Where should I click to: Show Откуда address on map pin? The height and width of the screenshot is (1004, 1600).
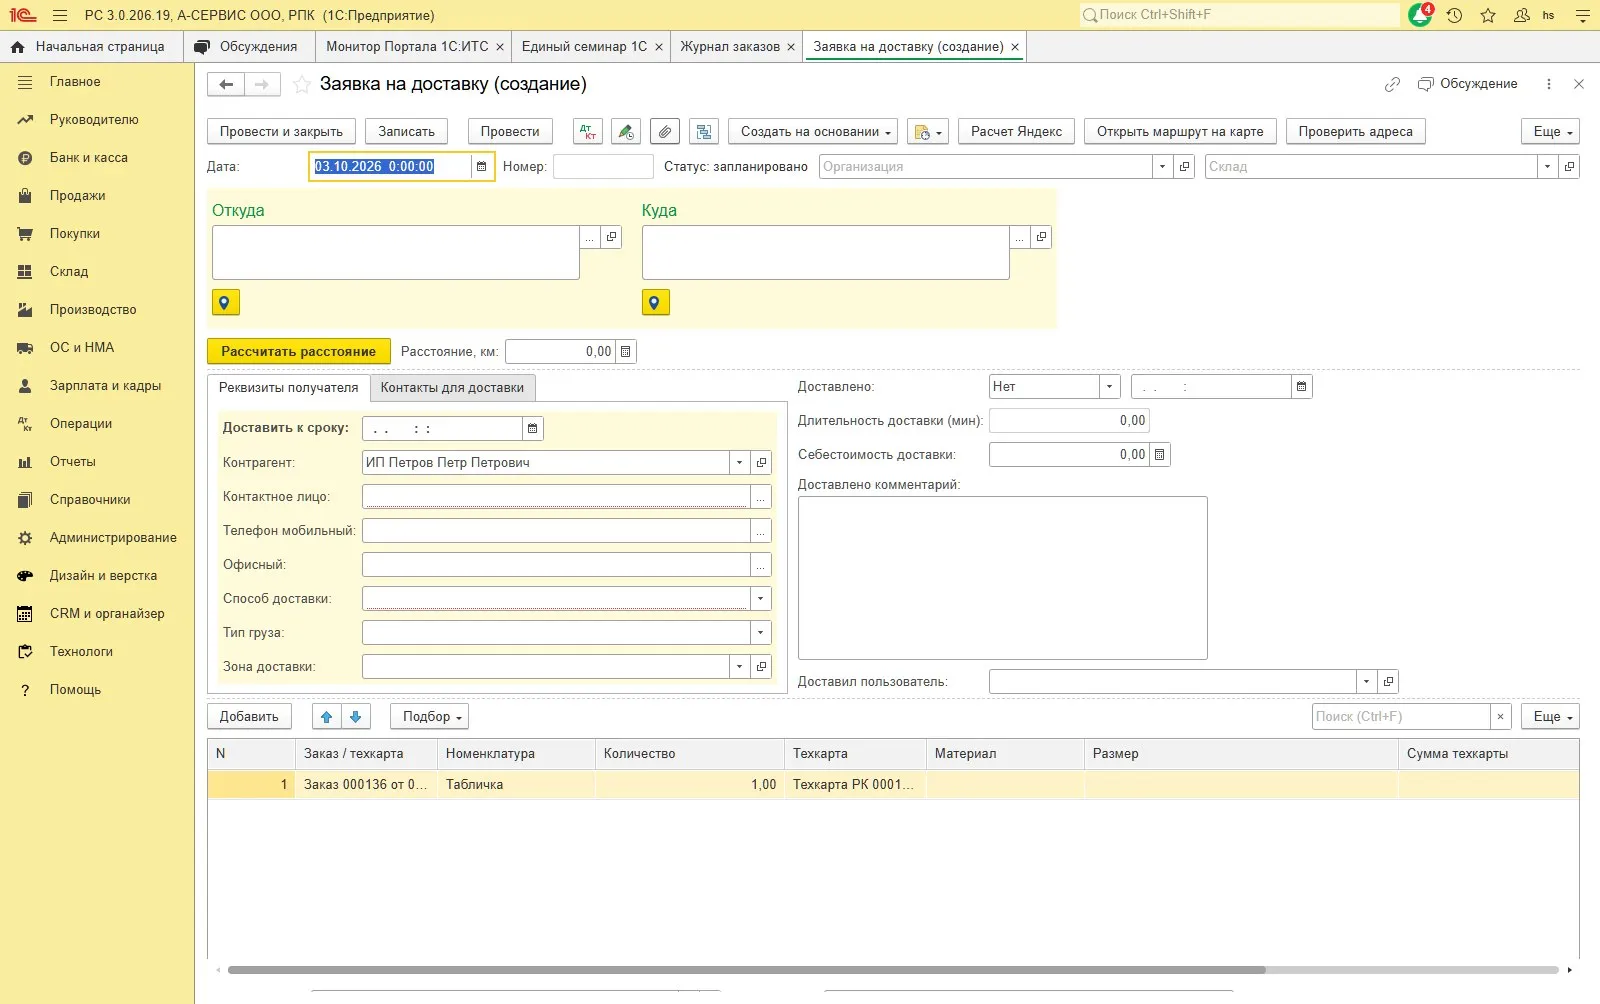(225, 302)
